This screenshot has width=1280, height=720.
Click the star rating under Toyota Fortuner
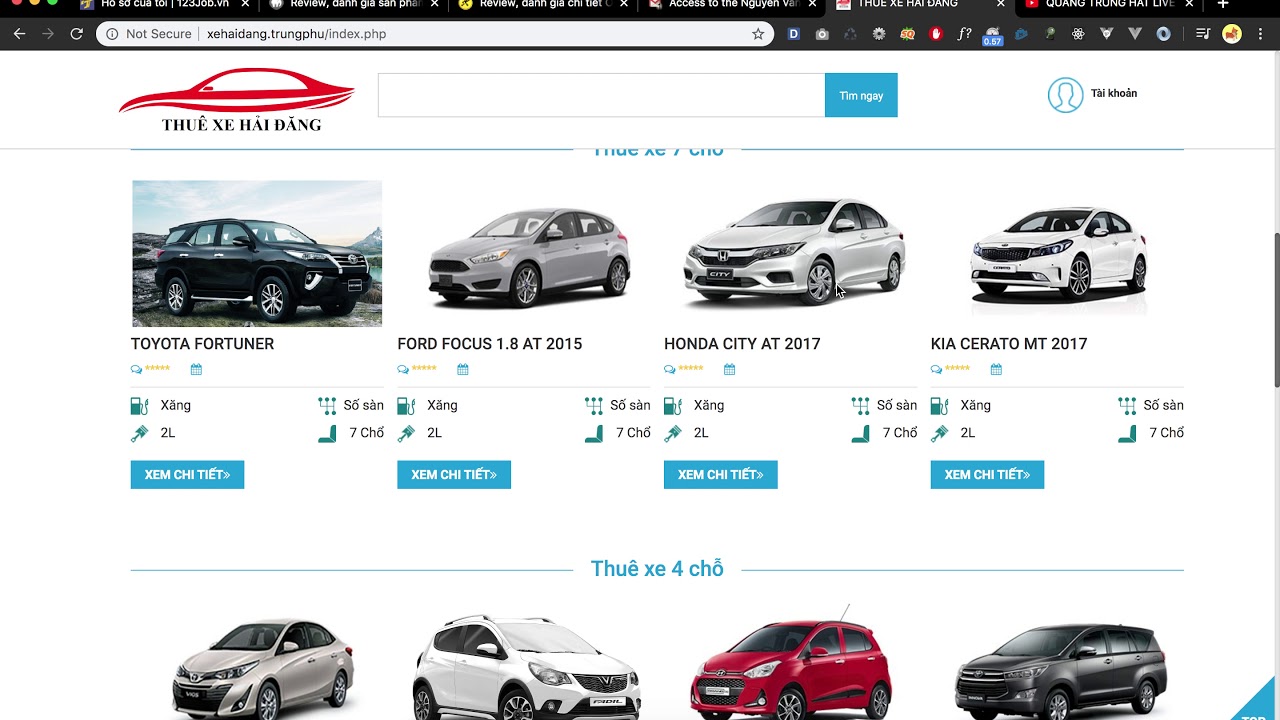click(157, 369)
